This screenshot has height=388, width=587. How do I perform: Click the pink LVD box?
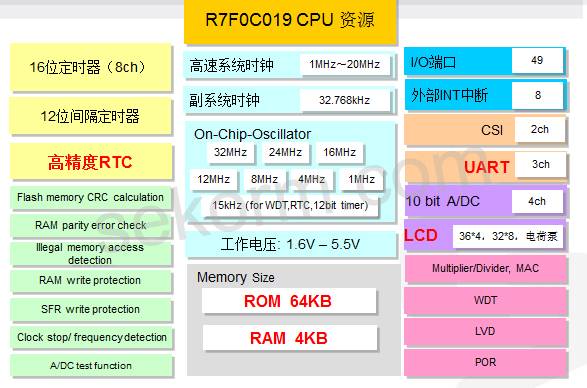[x=486, y=331]
